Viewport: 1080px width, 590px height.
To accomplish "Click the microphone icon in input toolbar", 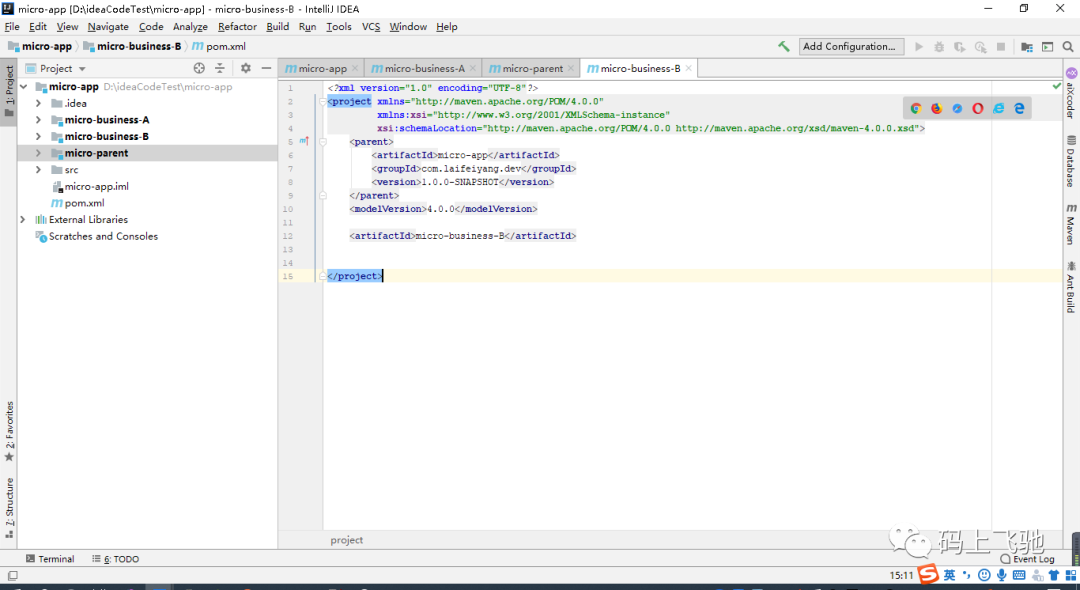I will click(x=1001, y=575).
